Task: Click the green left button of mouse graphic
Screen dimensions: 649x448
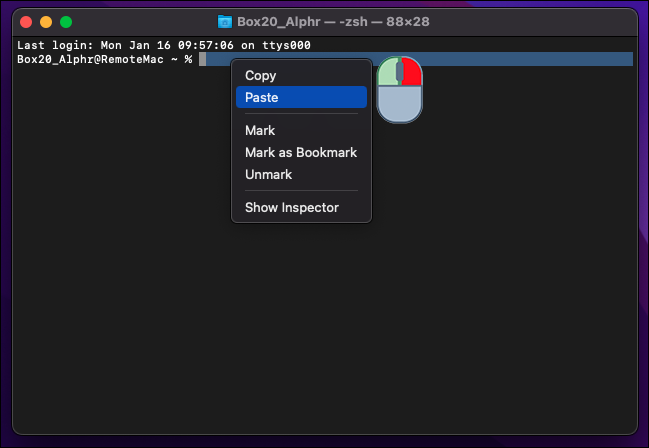Action: pyautogui.click(x=387, y=73)
